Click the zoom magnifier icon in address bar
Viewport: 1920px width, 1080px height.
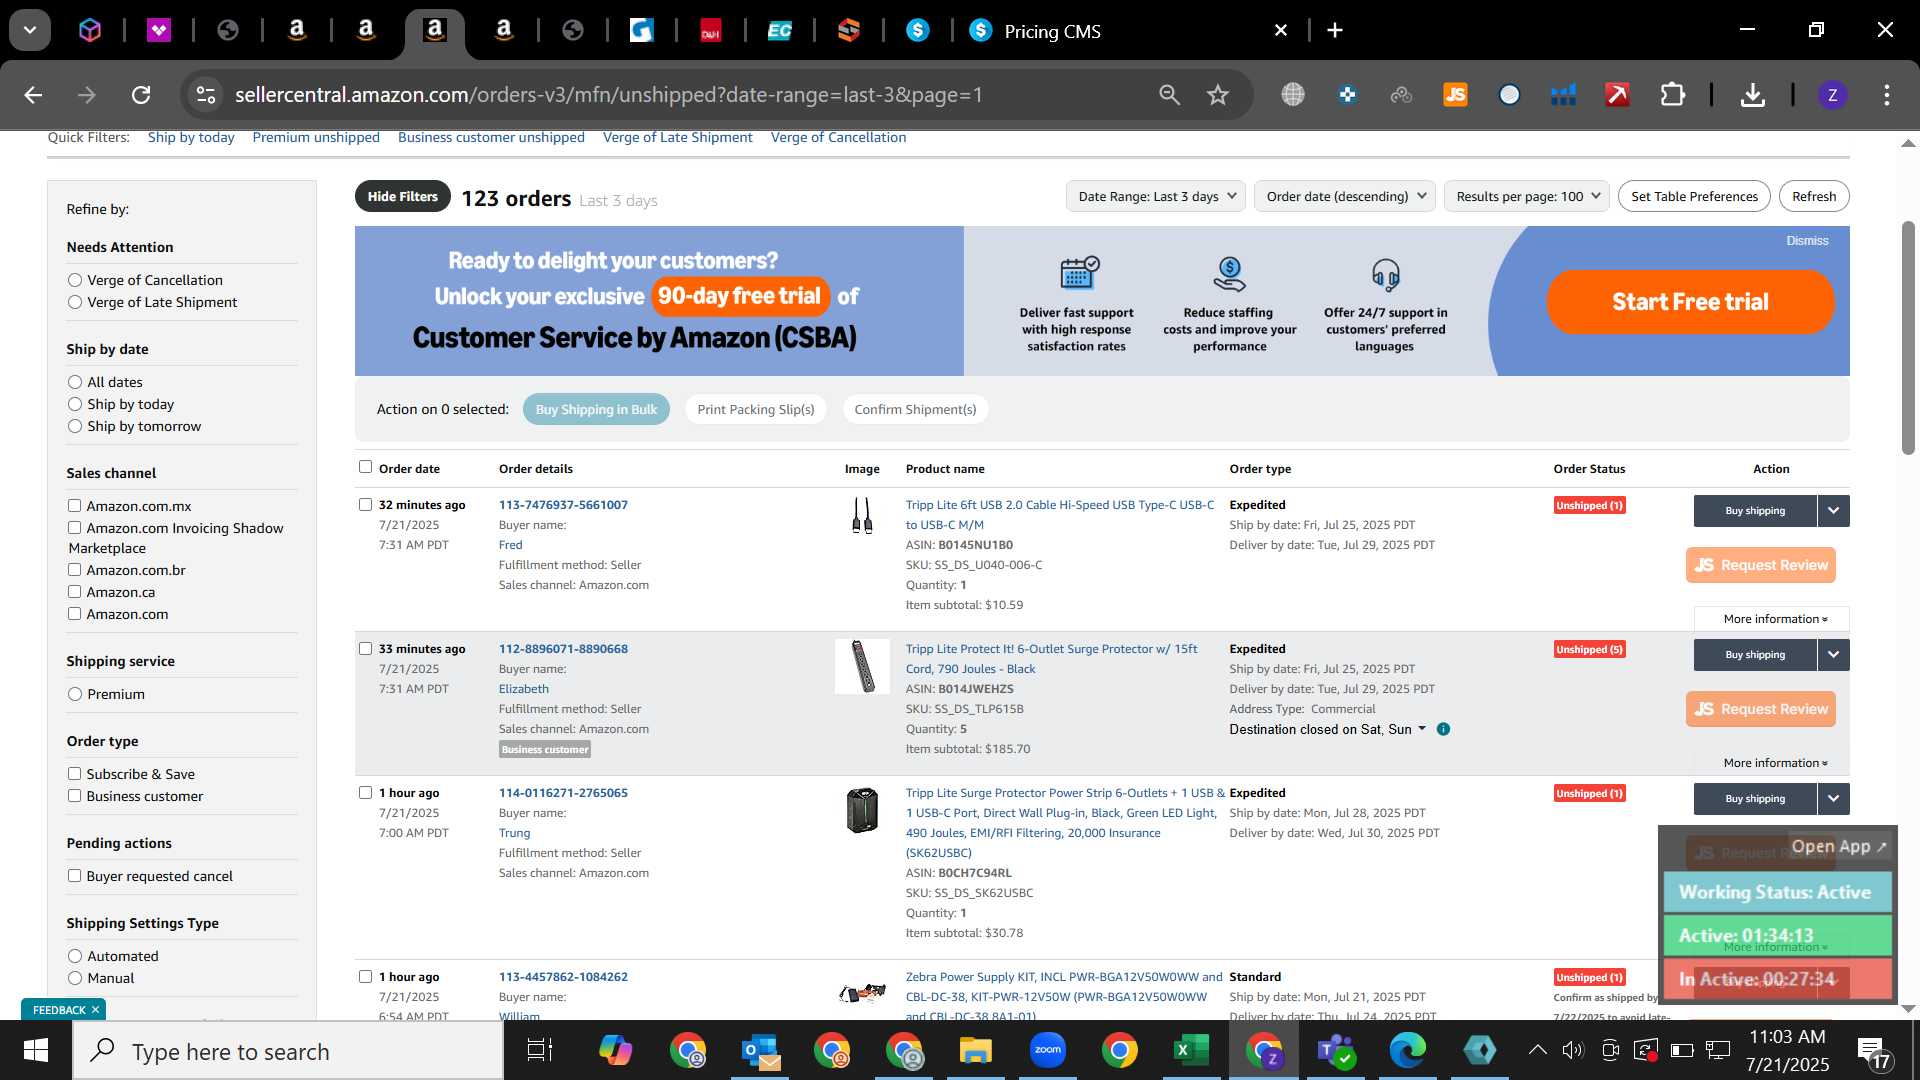[x=1169, y=95]
